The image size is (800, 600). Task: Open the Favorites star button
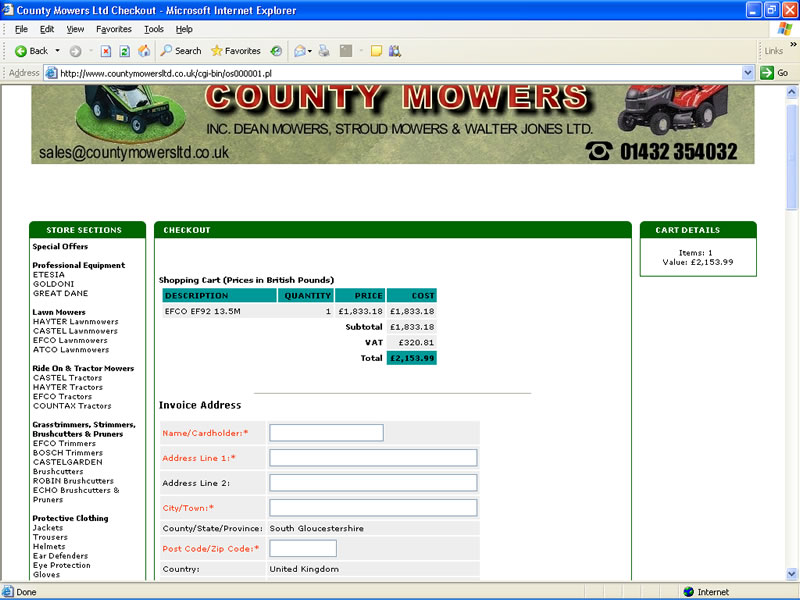click(235, 51)
